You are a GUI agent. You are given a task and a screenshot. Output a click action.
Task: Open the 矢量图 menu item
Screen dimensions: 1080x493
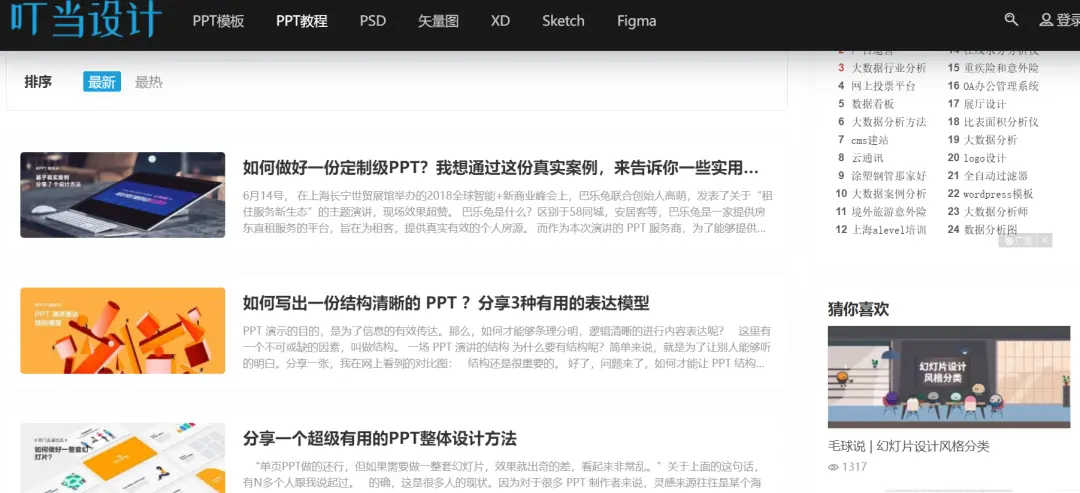[x=438, y=21]
